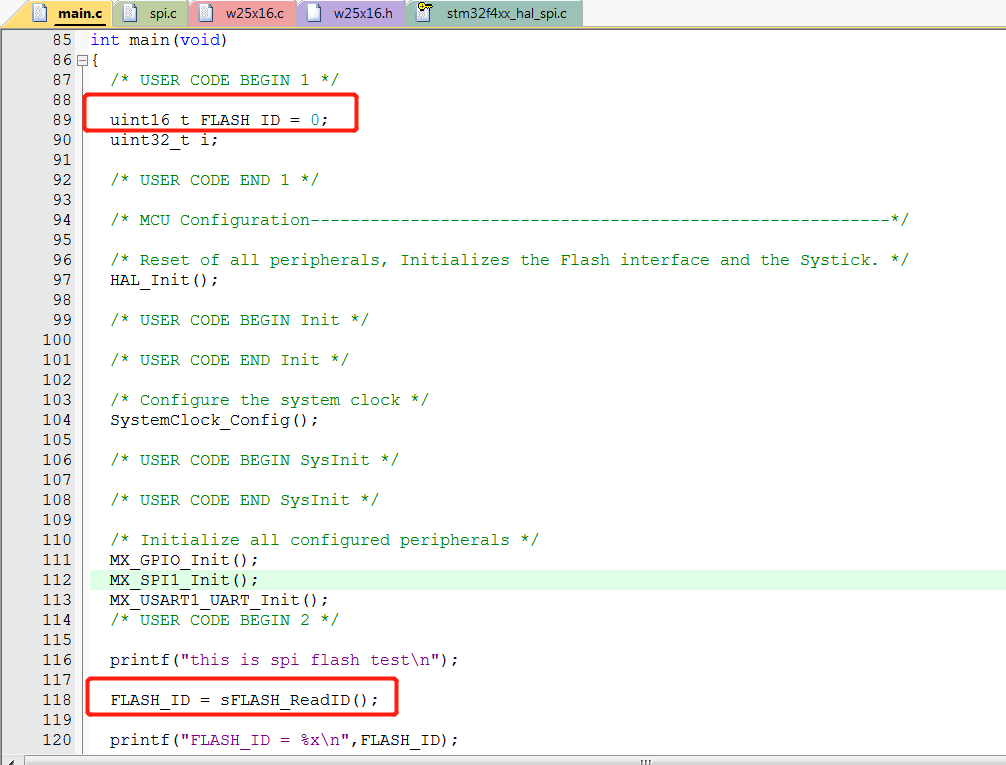This screenshot has height=765, width=1006.
Task: Click the opening brace on line 86
Action: pos(95,61)
